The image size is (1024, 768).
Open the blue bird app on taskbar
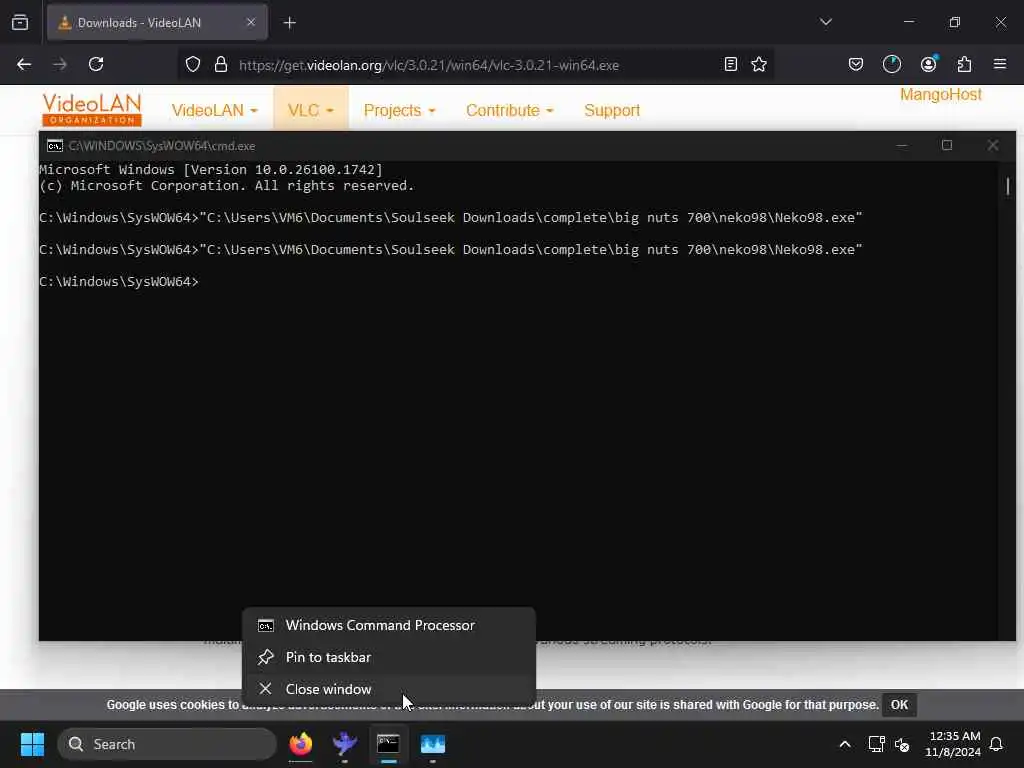345,744
